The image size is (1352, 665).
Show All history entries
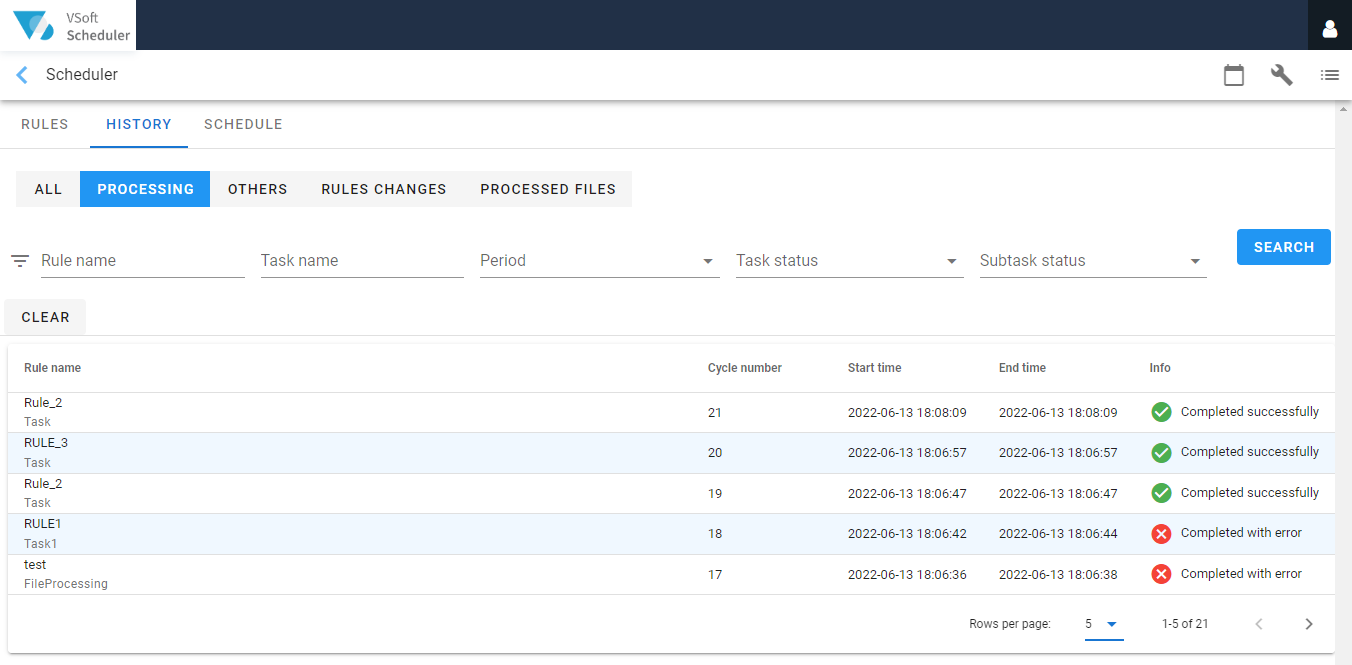click(x=48, y=189)
